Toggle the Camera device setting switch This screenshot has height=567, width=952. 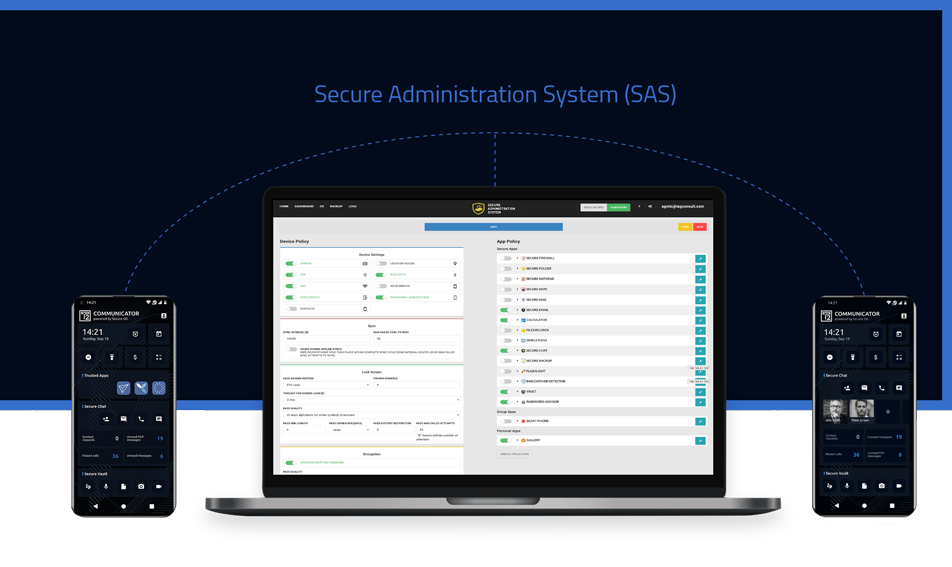pyautogui.click(x=290, y=263)
